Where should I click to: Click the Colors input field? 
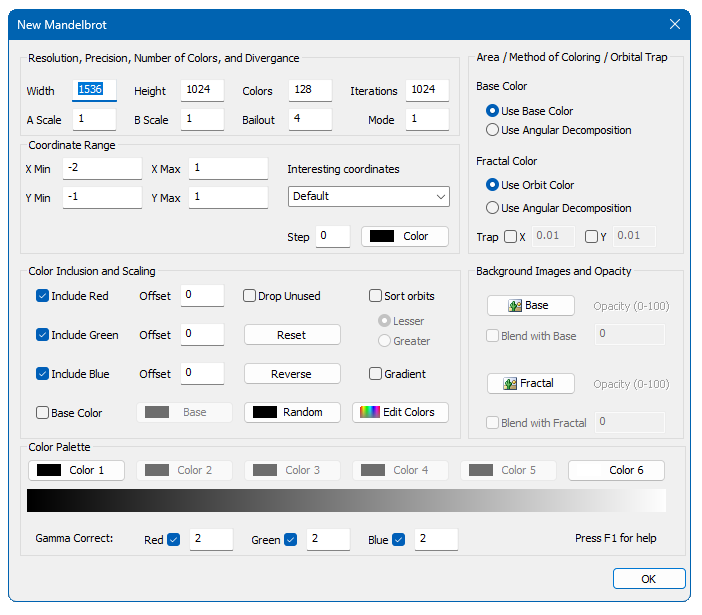click(310, 90)
